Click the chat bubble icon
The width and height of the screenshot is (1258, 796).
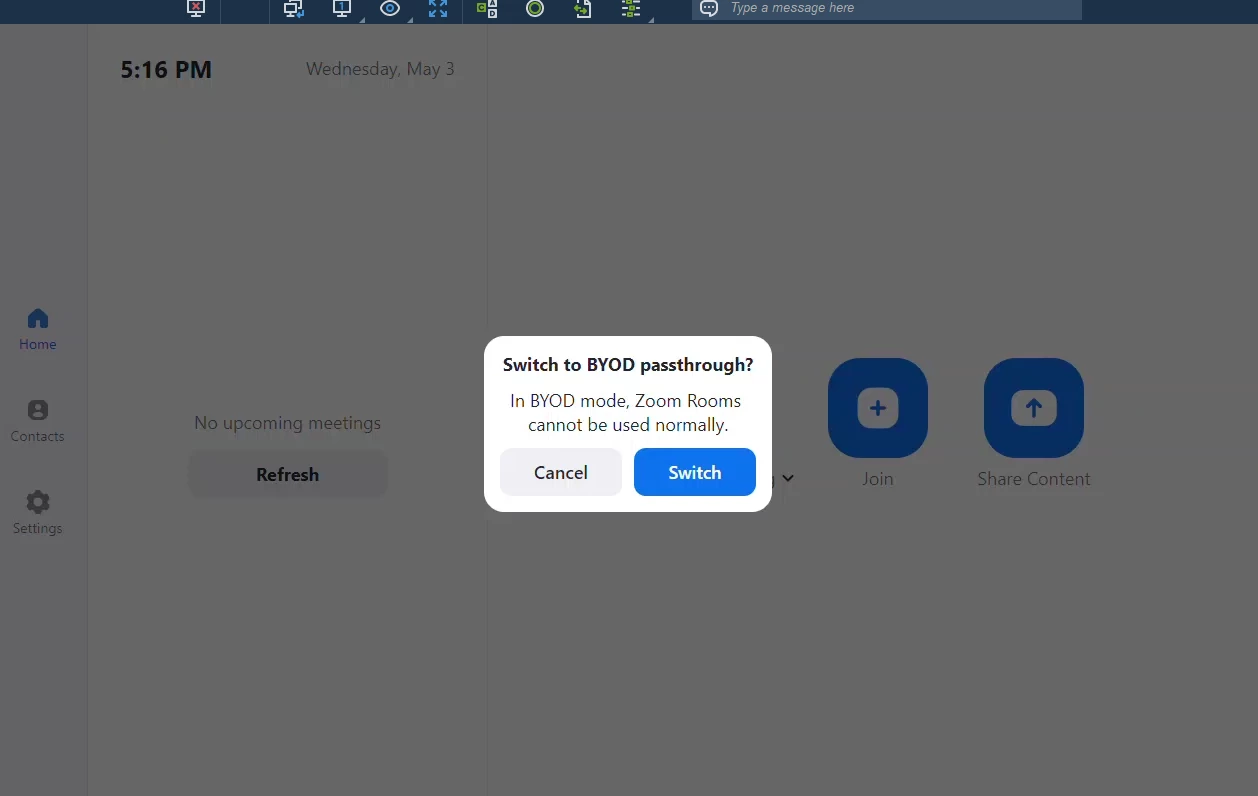[709, 8]
